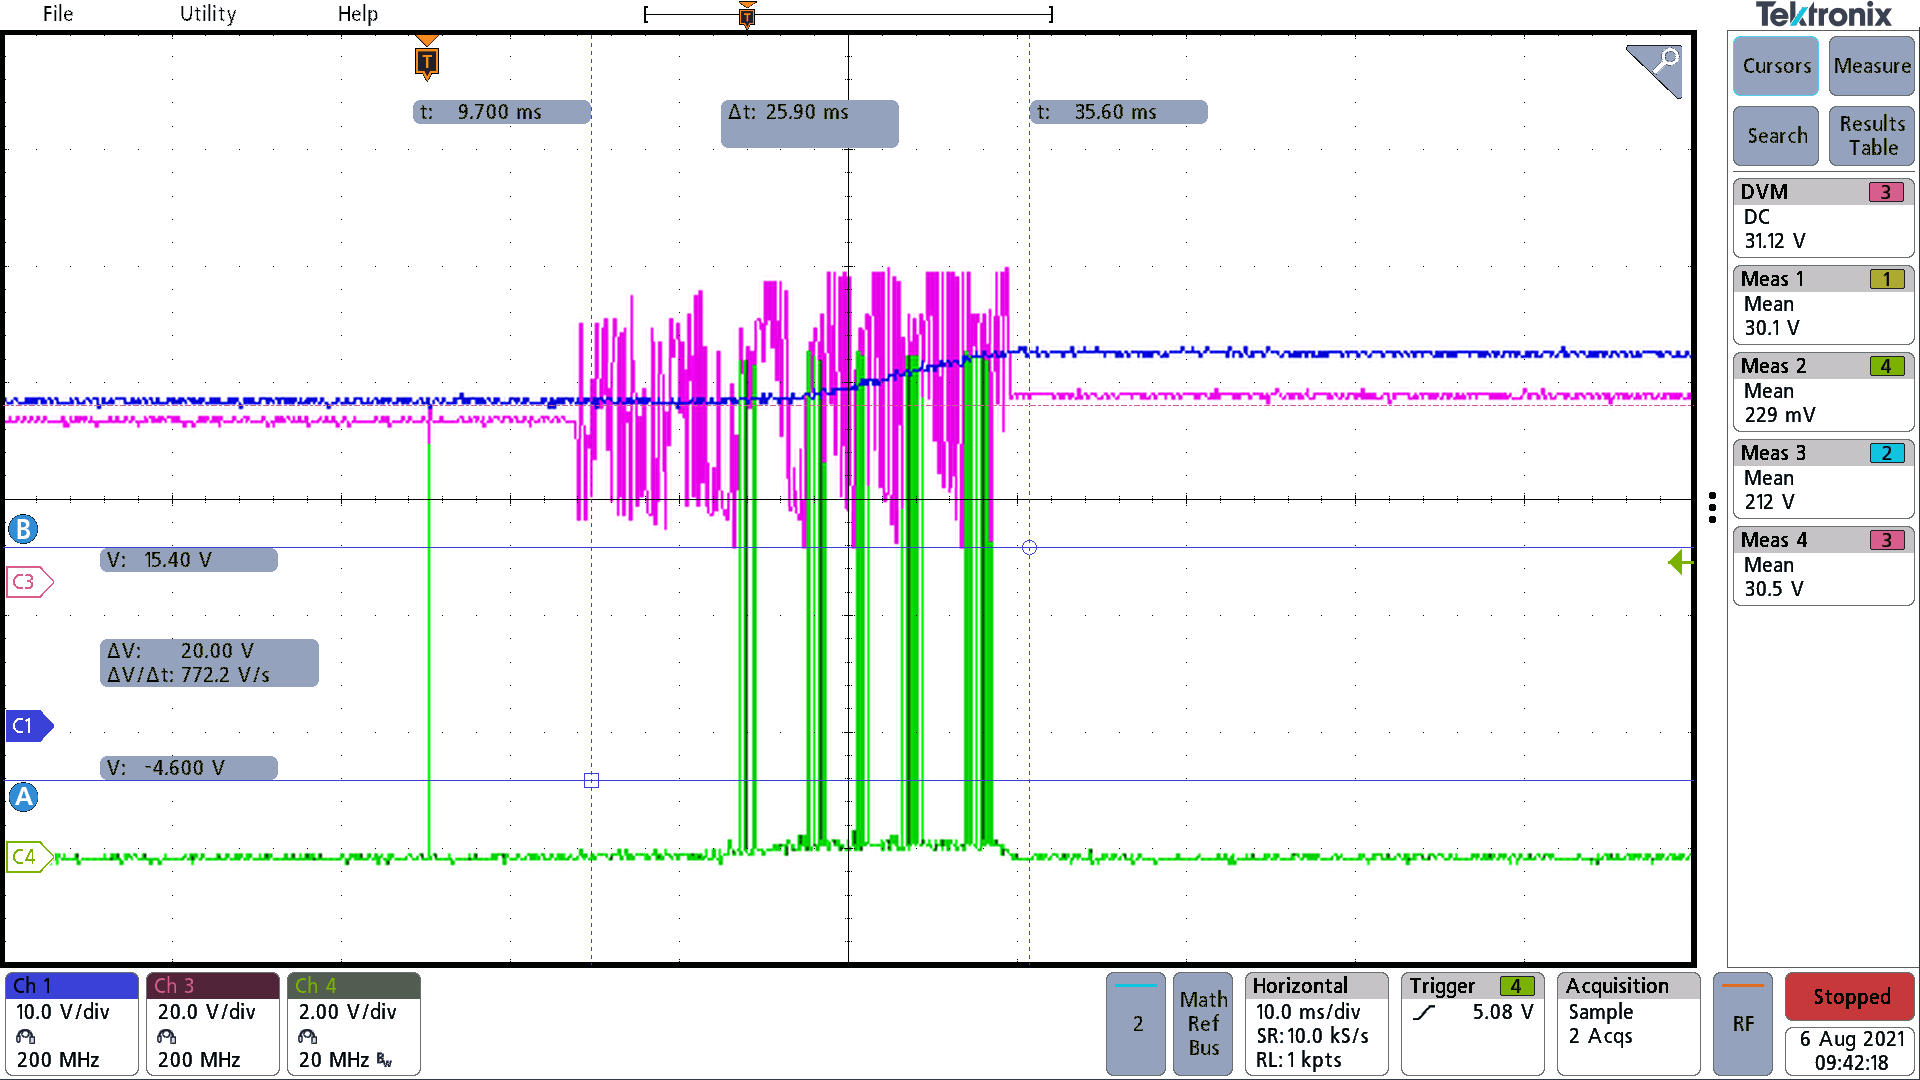The height and width of the screenshot is (1080, 1920).
Task: Click the C1 channel ground marker
Action: click(27, 726)
